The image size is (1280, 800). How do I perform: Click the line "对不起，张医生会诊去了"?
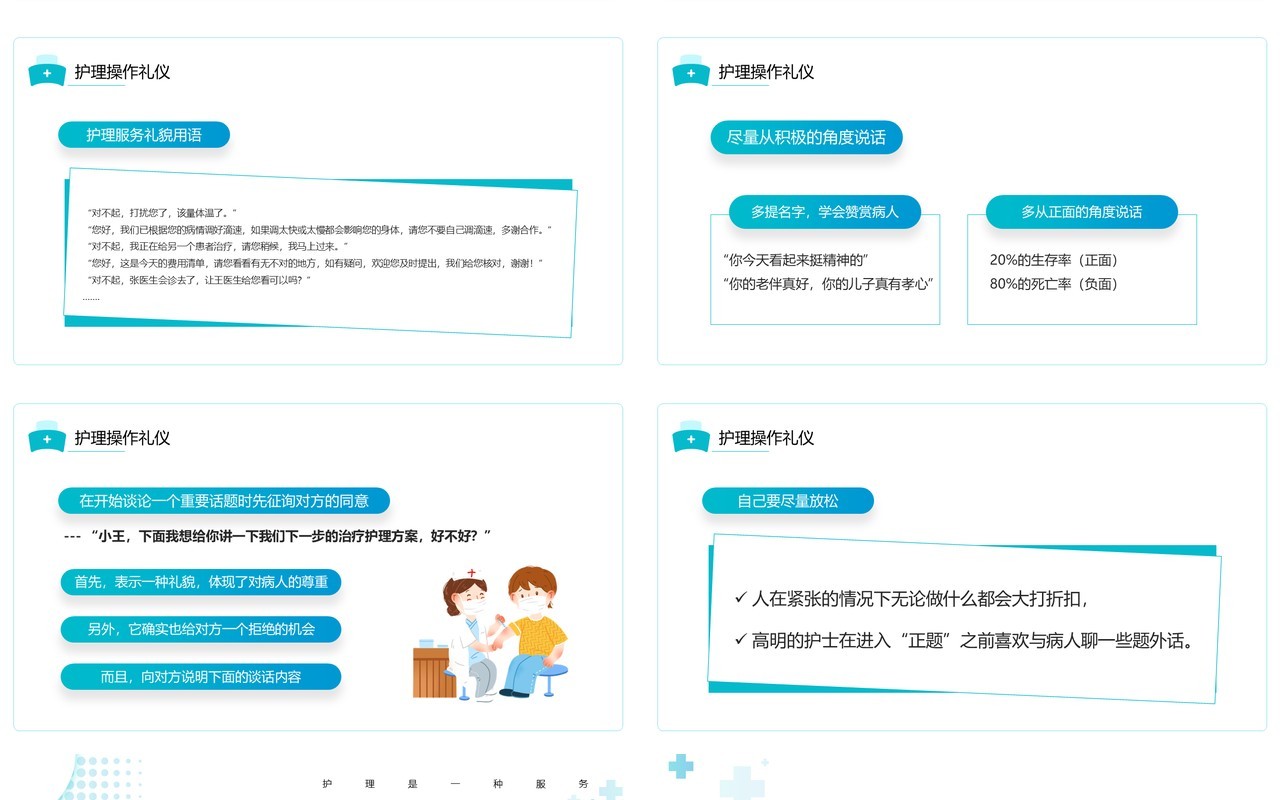coord(200,280)
